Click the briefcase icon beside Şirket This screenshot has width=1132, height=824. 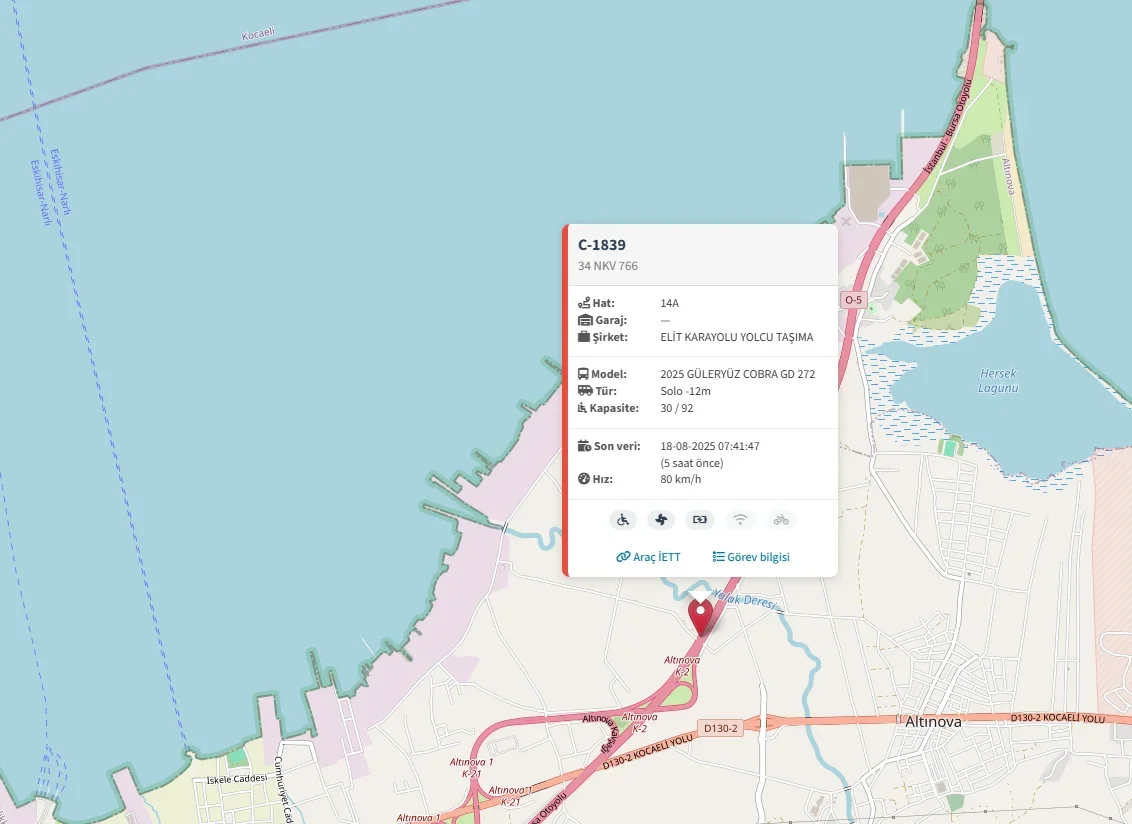pyautogui.click(x=584, y=337)
